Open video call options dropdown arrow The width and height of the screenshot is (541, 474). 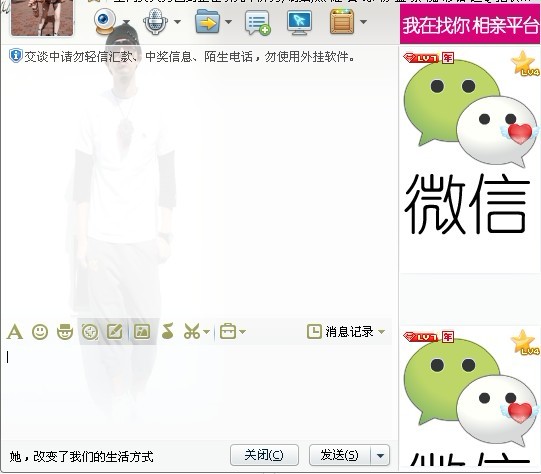tap(126, 22)
